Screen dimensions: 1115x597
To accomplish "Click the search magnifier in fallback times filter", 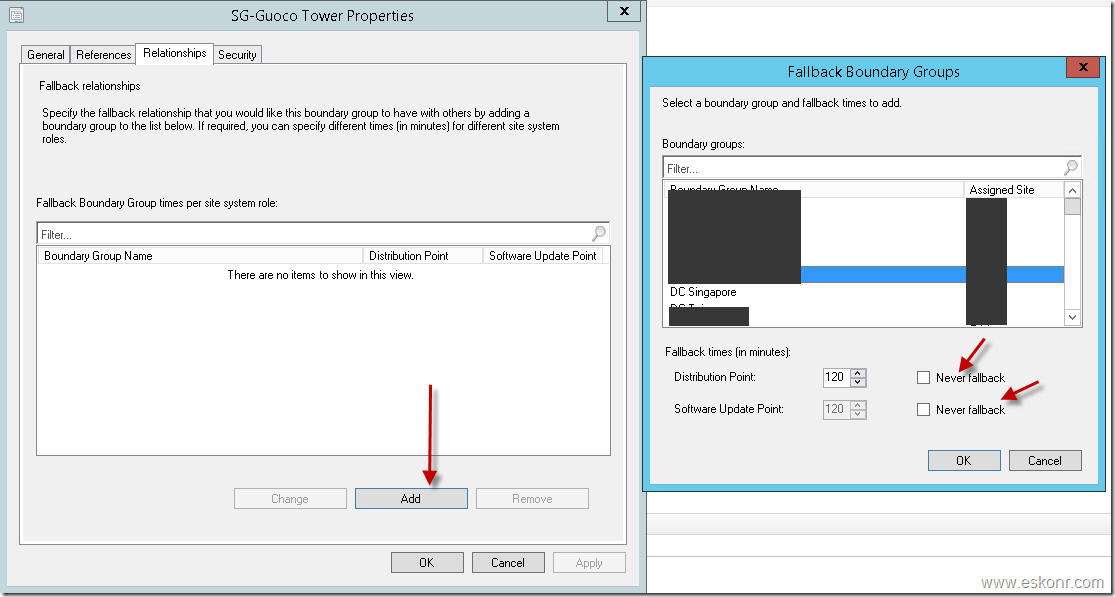I will 599,234.
